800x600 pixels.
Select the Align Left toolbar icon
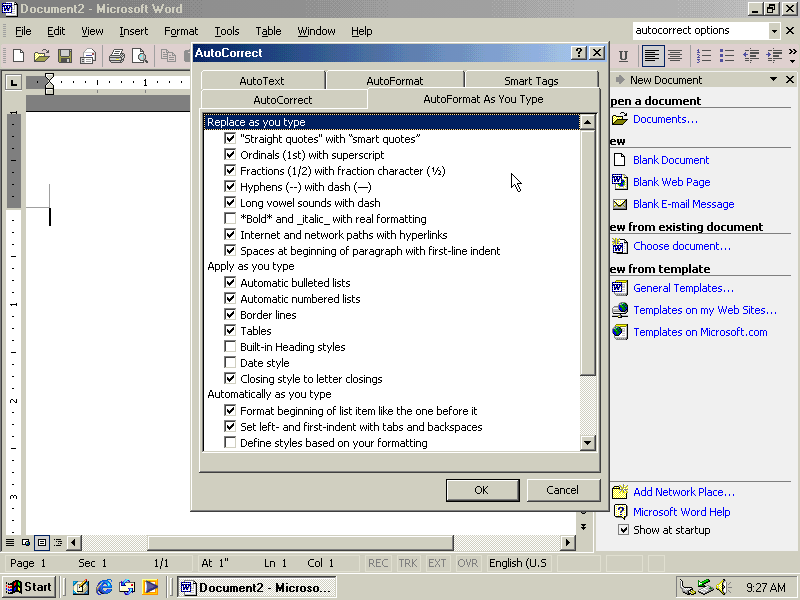tap(652, 56)
